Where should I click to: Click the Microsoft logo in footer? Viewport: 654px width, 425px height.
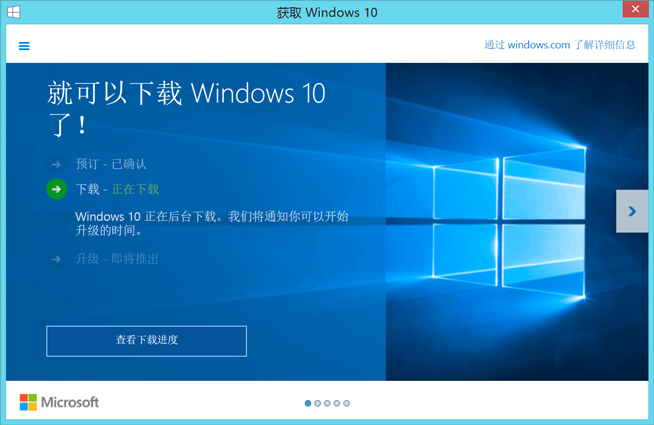point(59,402)
